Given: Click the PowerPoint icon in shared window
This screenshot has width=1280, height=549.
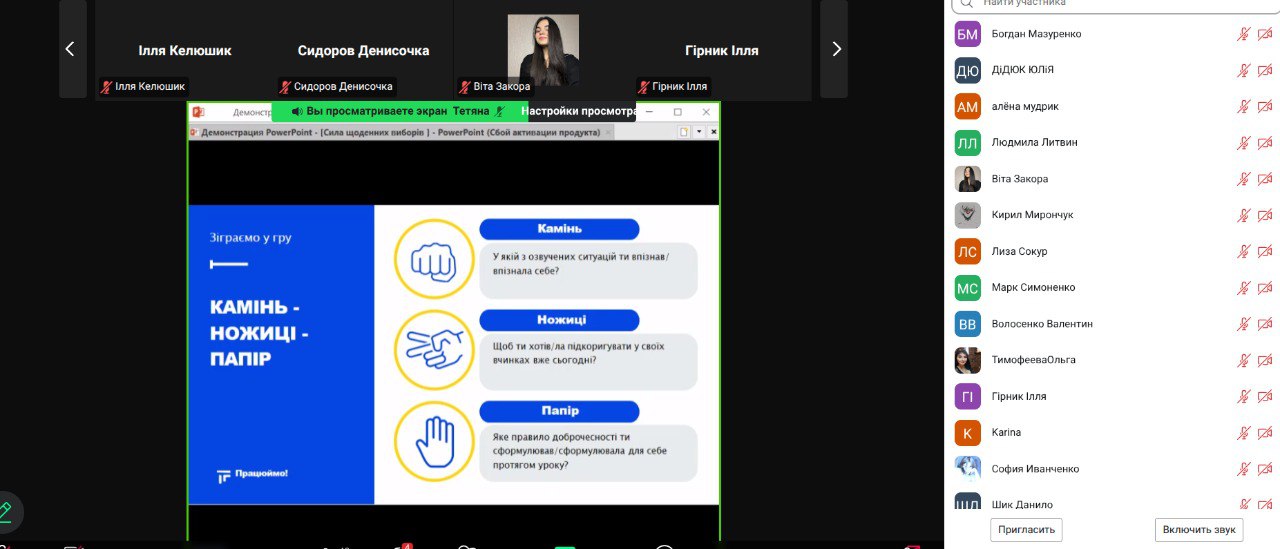Looking at the screenshot, I should tap(198, 112).
